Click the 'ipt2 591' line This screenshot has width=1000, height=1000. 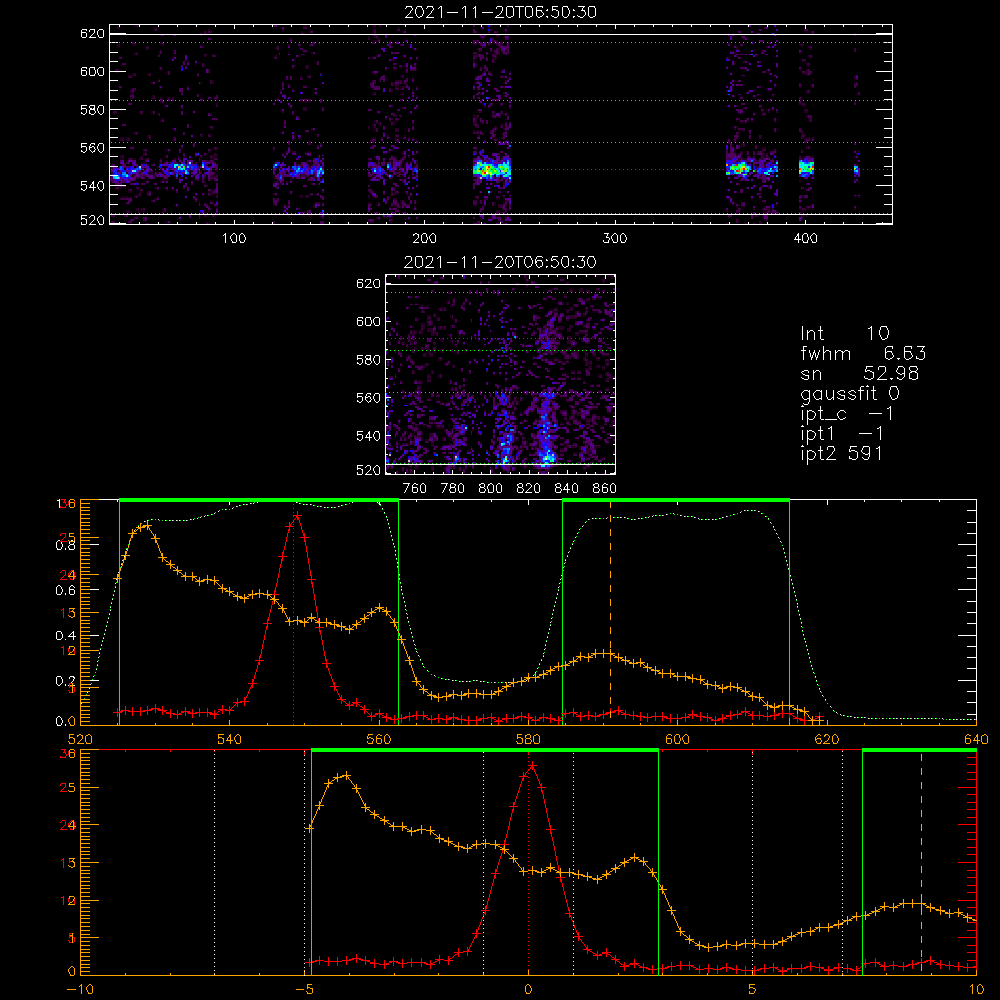pos(842,453)
